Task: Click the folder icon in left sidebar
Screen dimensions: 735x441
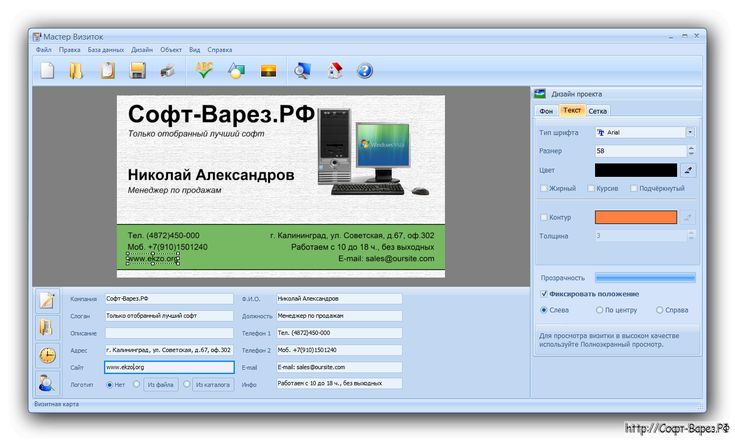Action: tap(47, 328)
